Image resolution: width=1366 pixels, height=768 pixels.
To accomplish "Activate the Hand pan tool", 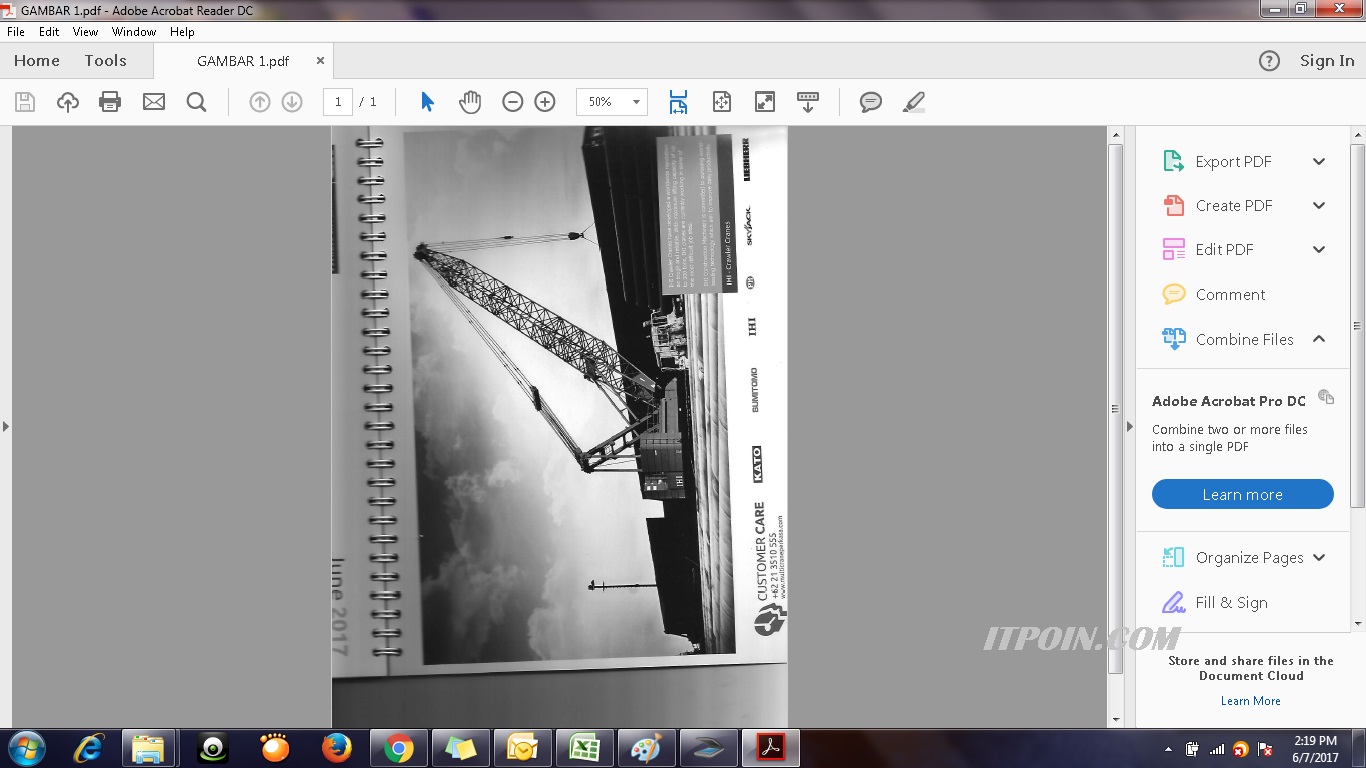I will point(470,102).
